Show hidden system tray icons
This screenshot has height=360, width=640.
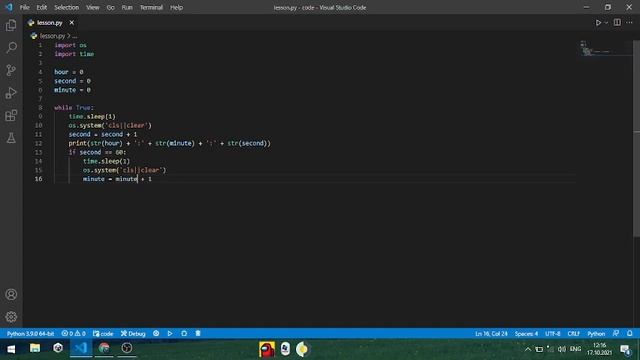[x=528, y=349]
